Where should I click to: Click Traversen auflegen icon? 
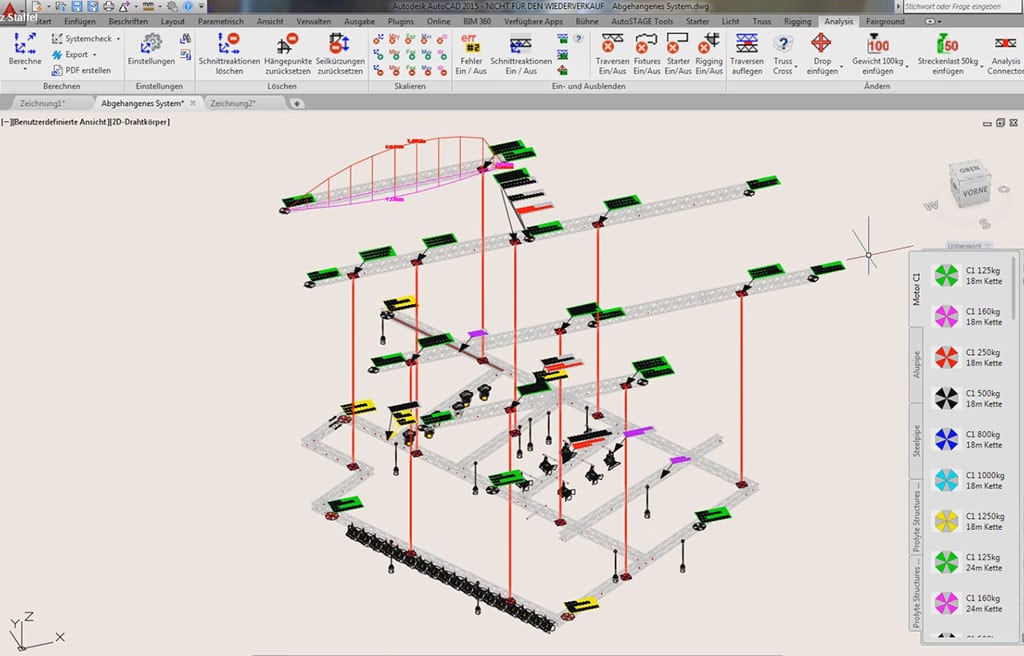pos(746,43)
